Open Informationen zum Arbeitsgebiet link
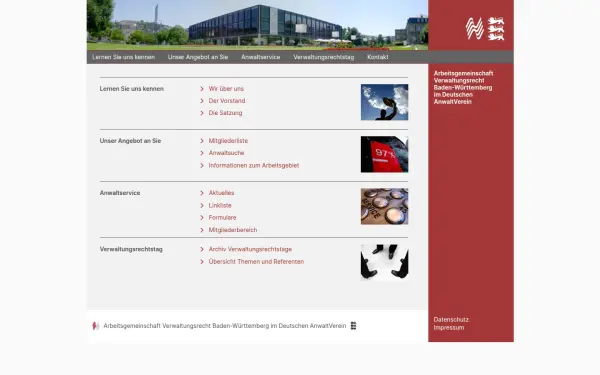The width and height of the screenshot is (600, 375). click(x=254, y=165)
